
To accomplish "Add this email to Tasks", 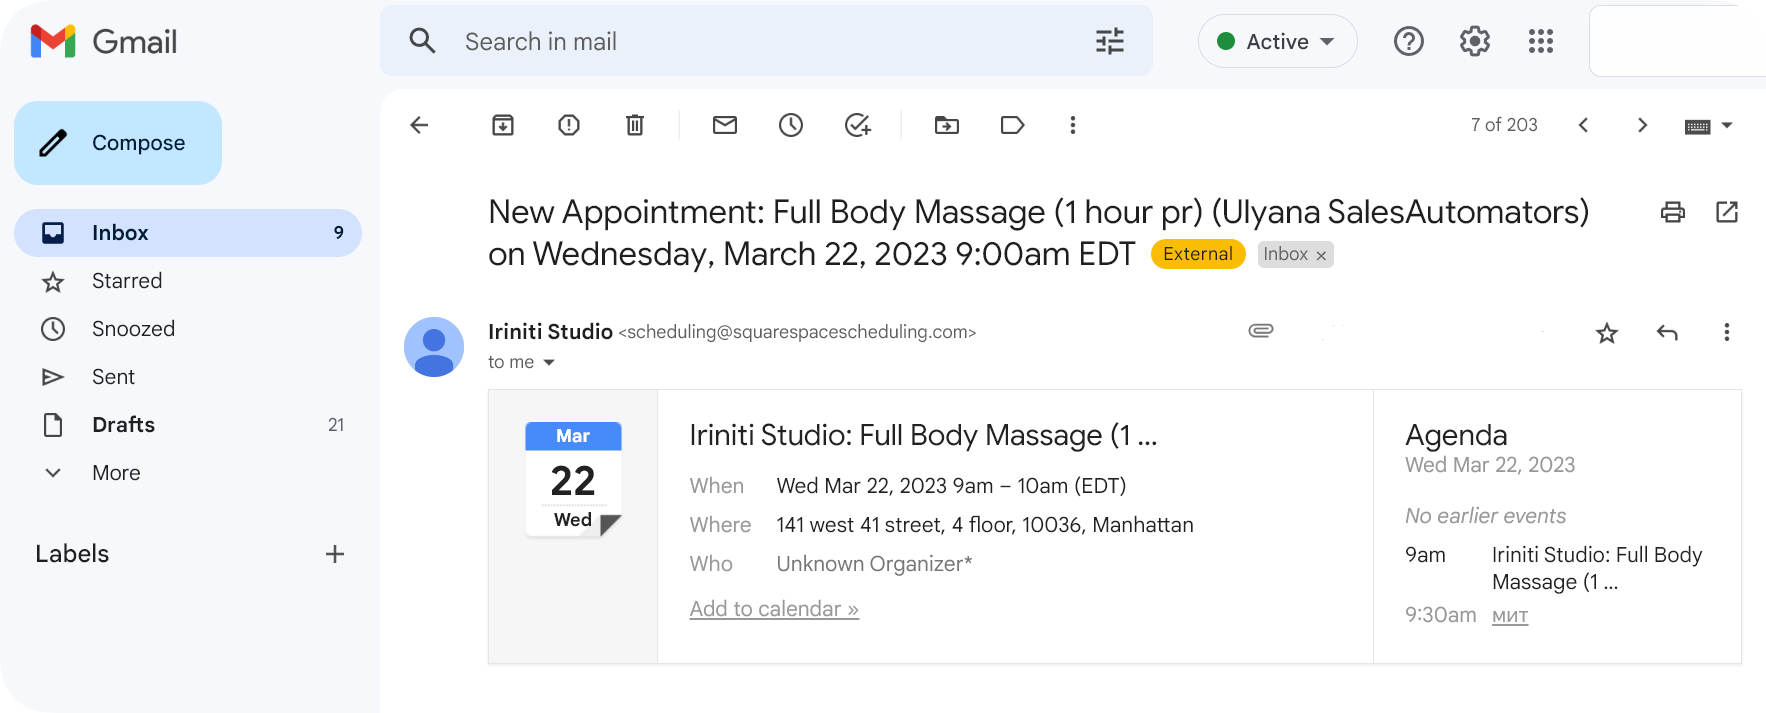I will 857,125.
